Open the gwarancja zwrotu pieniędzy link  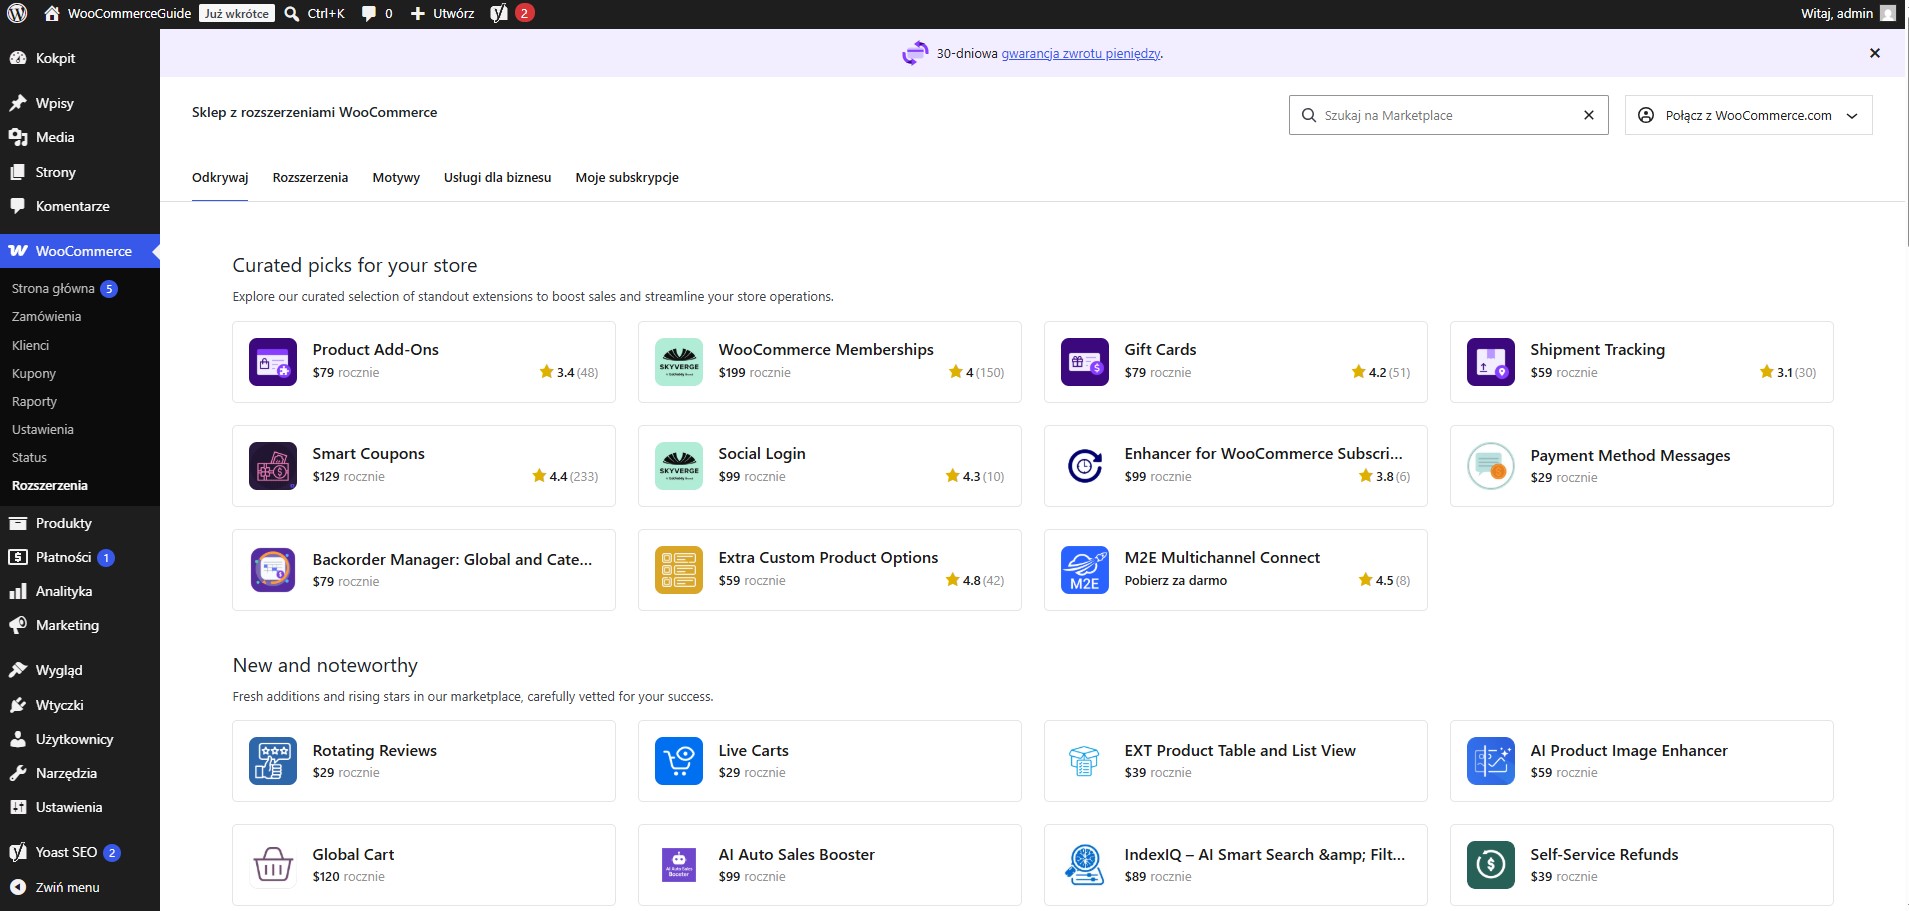[x=1080, y=53]
